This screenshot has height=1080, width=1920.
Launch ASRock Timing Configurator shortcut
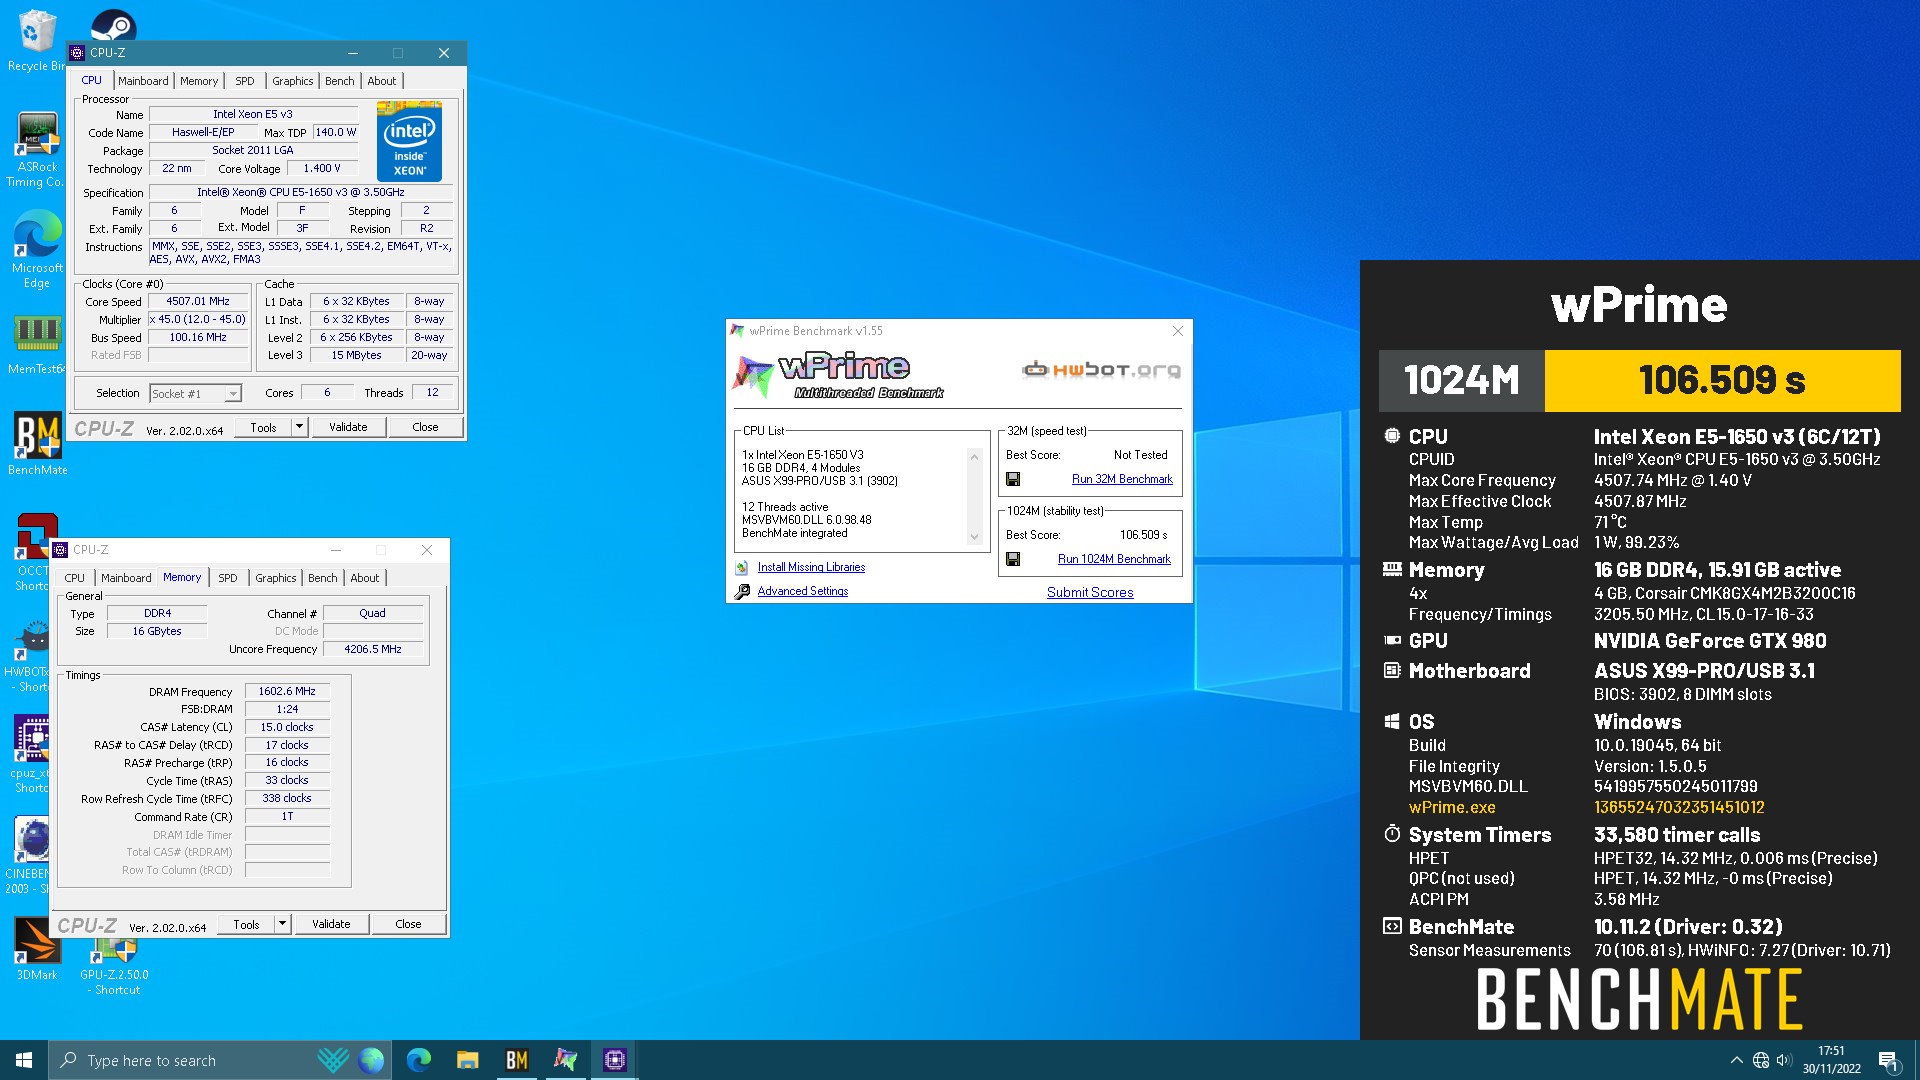36,150
